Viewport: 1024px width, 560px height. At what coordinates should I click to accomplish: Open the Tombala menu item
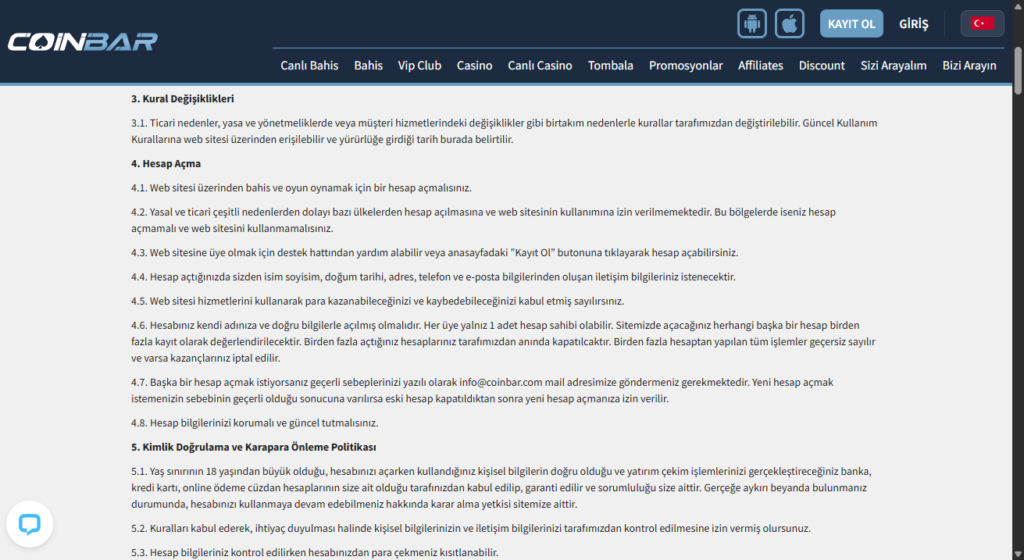point(610,65)
